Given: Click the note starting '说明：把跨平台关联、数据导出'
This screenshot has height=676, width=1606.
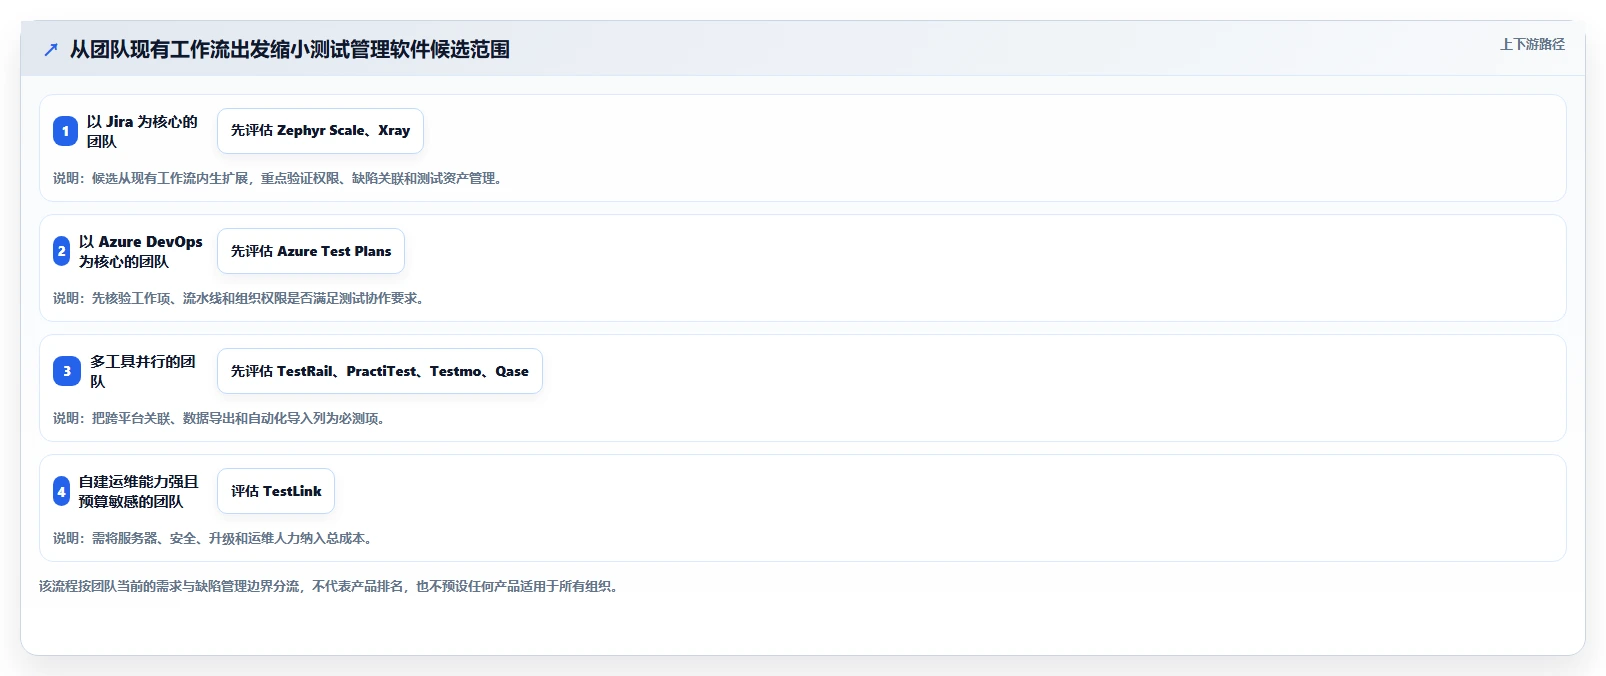Looking at the screenshot, I should (222, 418).
